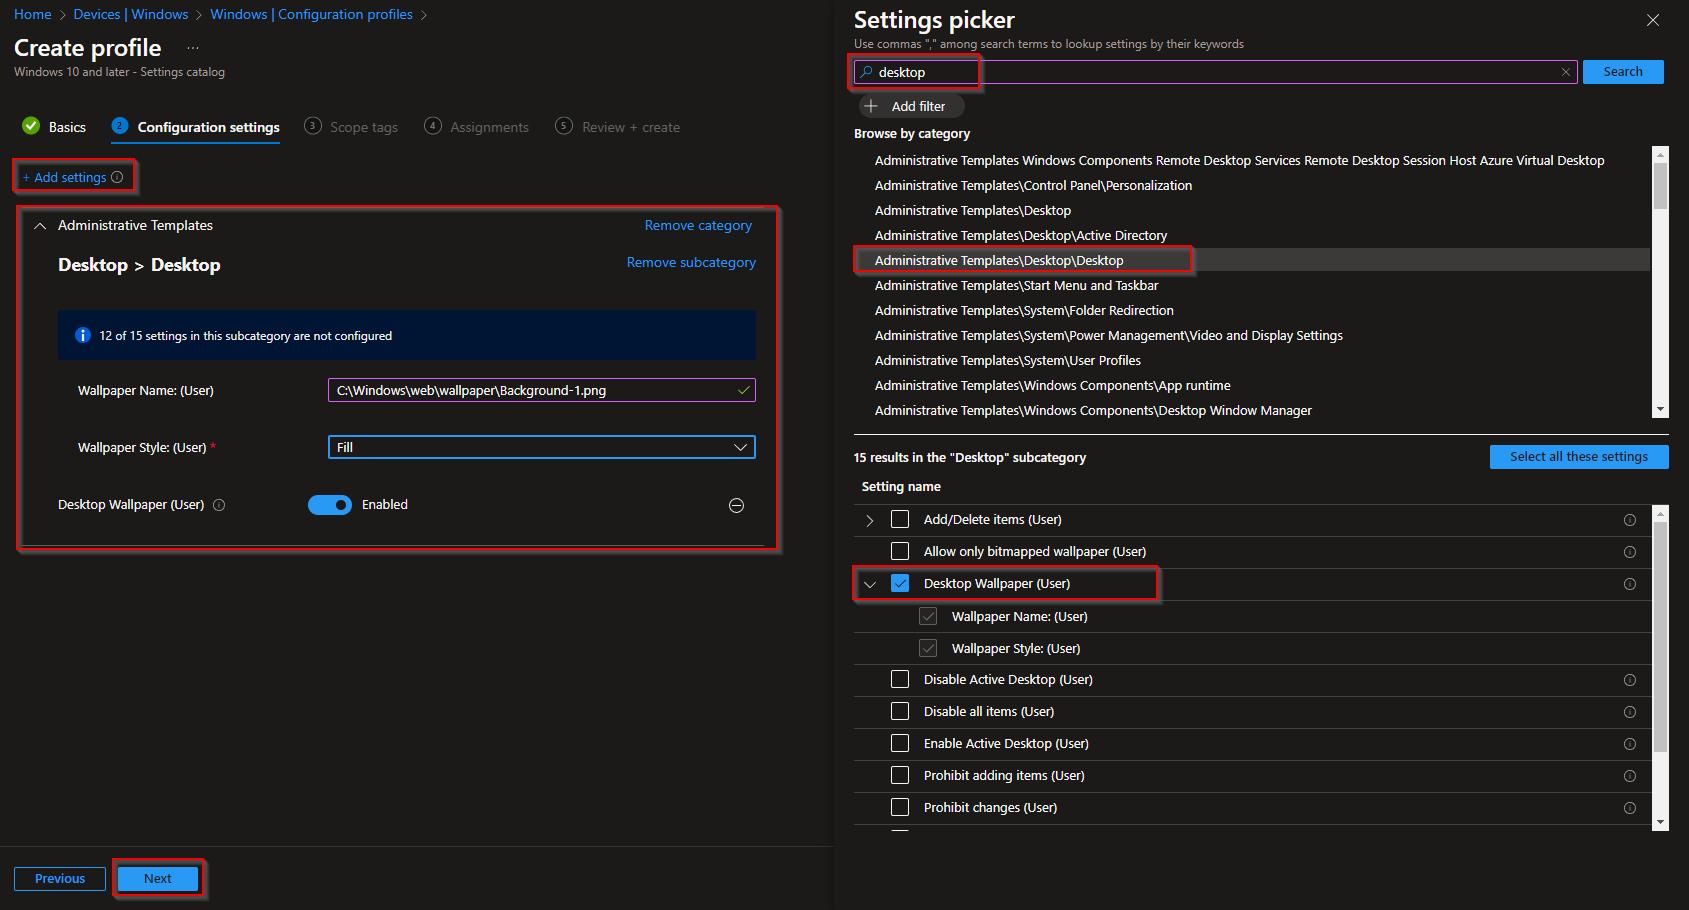Check the Disable all items (User) checkbox
Image resolution: width=1689 pixels, height=910 pixels.
(899, 711)
